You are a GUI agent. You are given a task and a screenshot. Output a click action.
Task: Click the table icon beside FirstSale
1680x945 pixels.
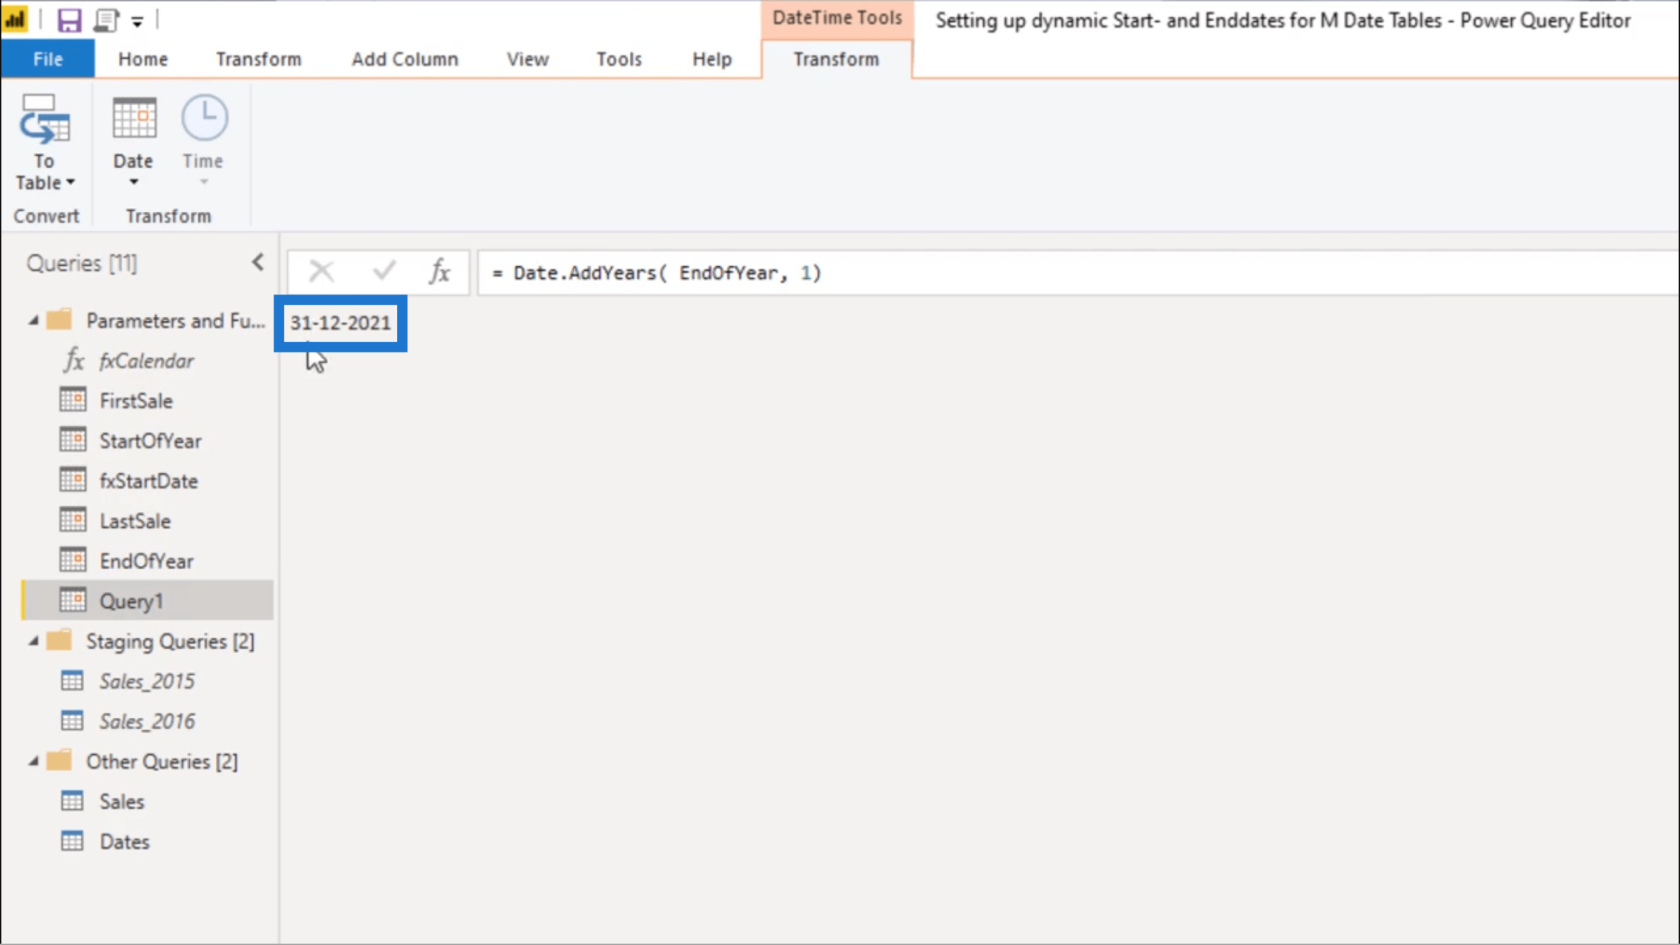pyautogui.click(x=73, y=400)
